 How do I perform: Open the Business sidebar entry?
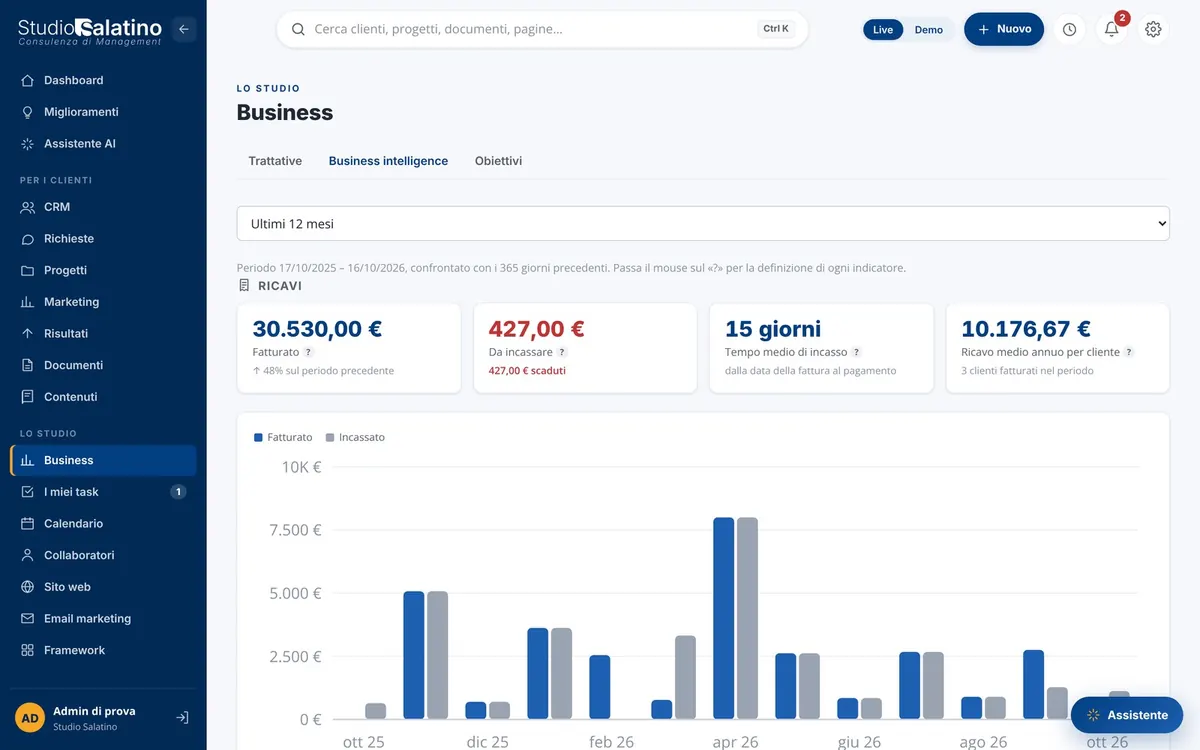click(x=103, y=460)
